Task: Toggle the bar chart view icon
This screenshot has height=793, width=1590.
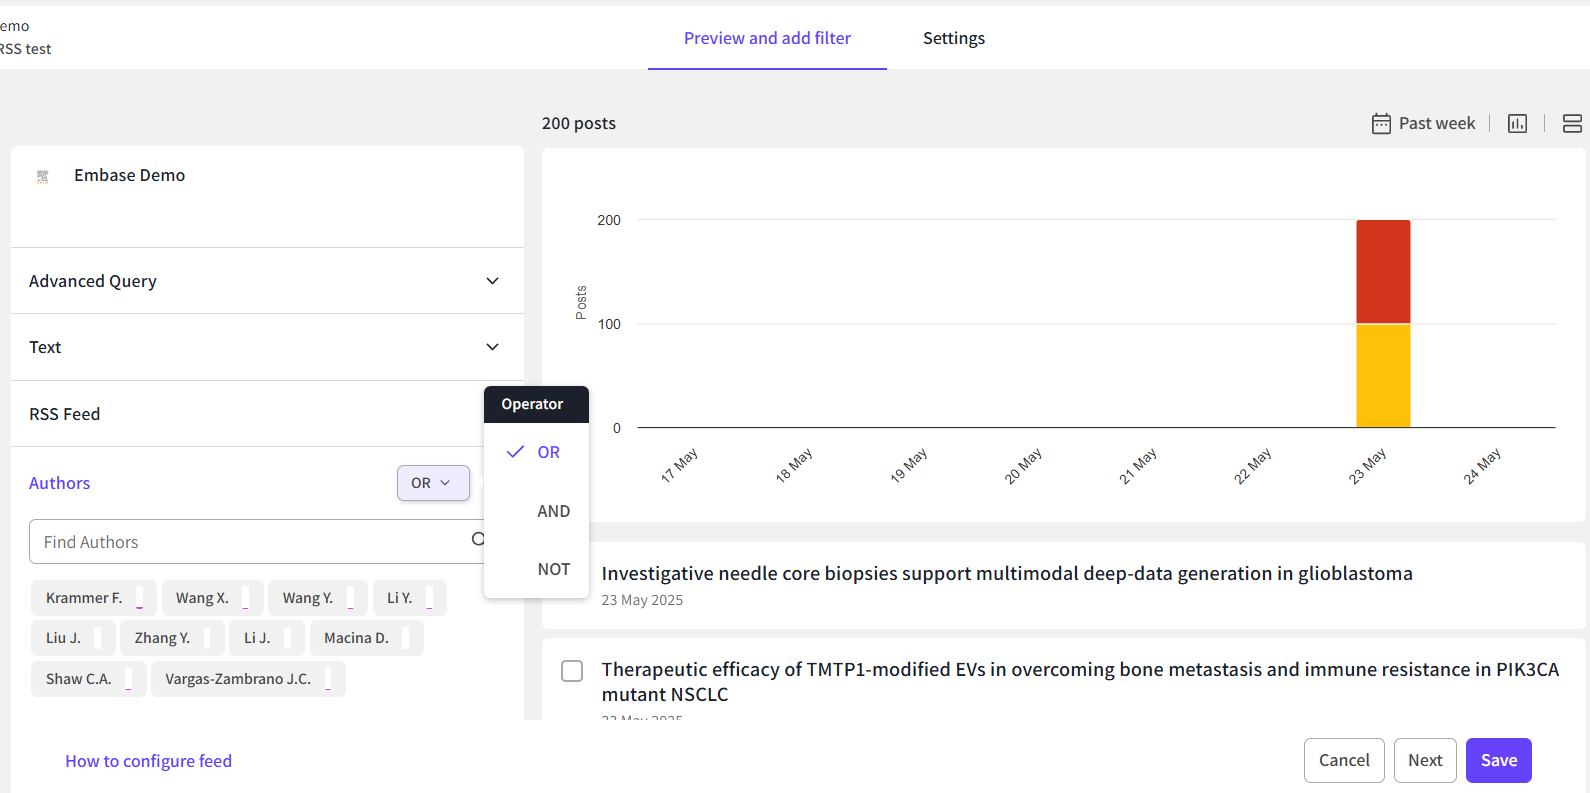Action: 1517,123
